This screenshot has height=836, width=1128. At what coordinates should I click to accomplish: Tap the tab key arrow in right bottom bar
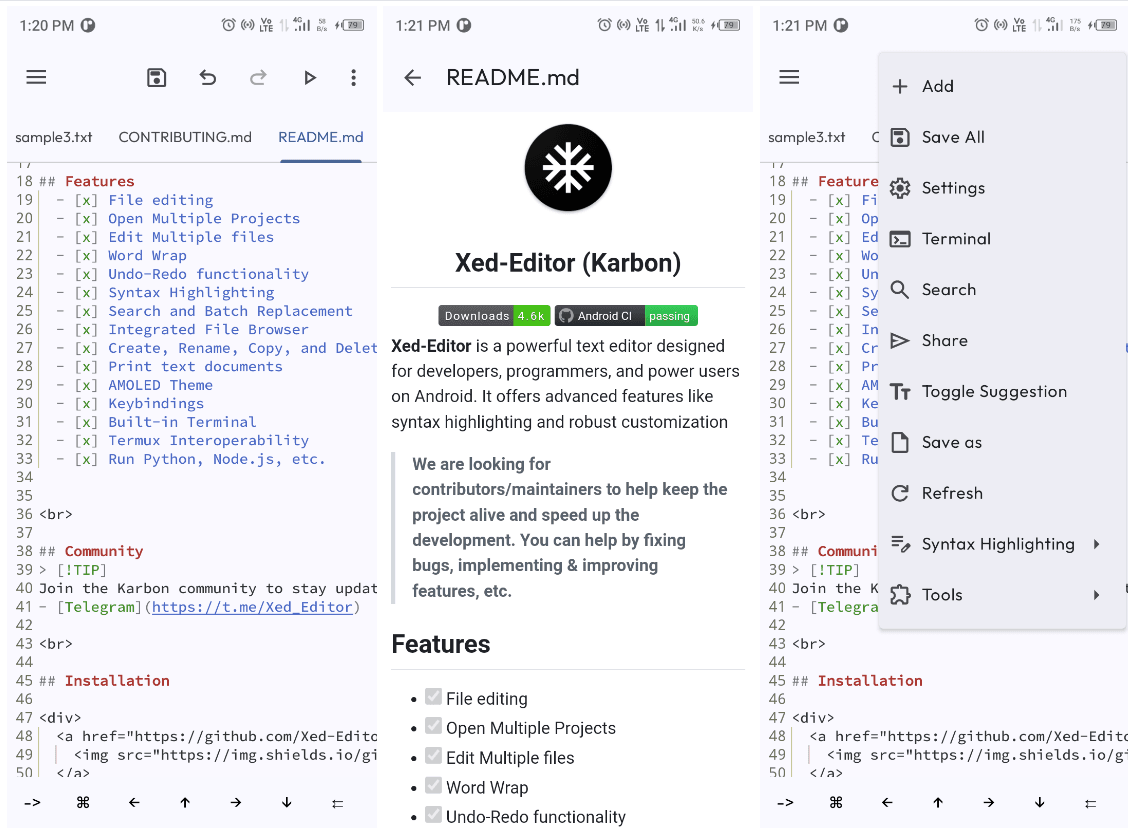[786, 802]
